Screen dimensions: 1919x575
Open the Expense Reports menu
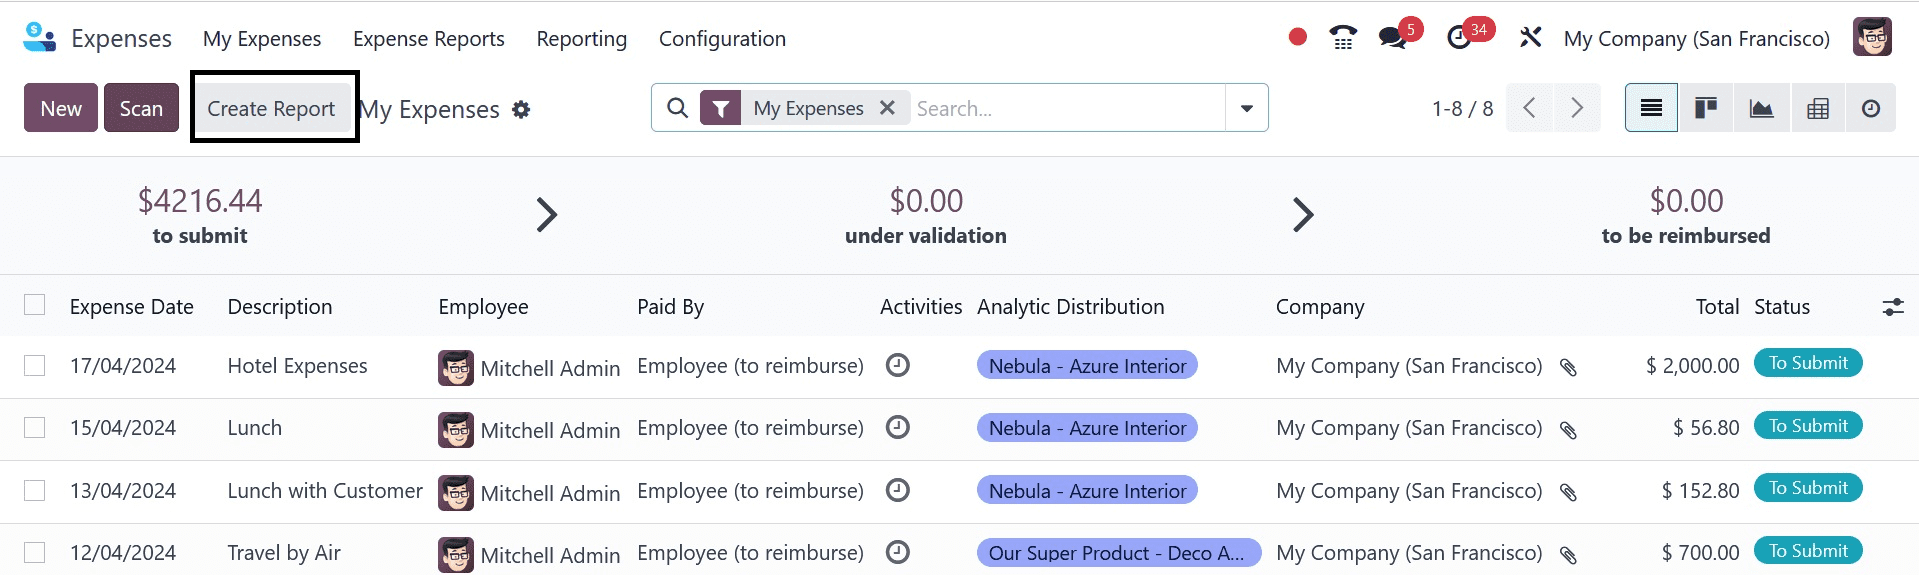[429, 39]
